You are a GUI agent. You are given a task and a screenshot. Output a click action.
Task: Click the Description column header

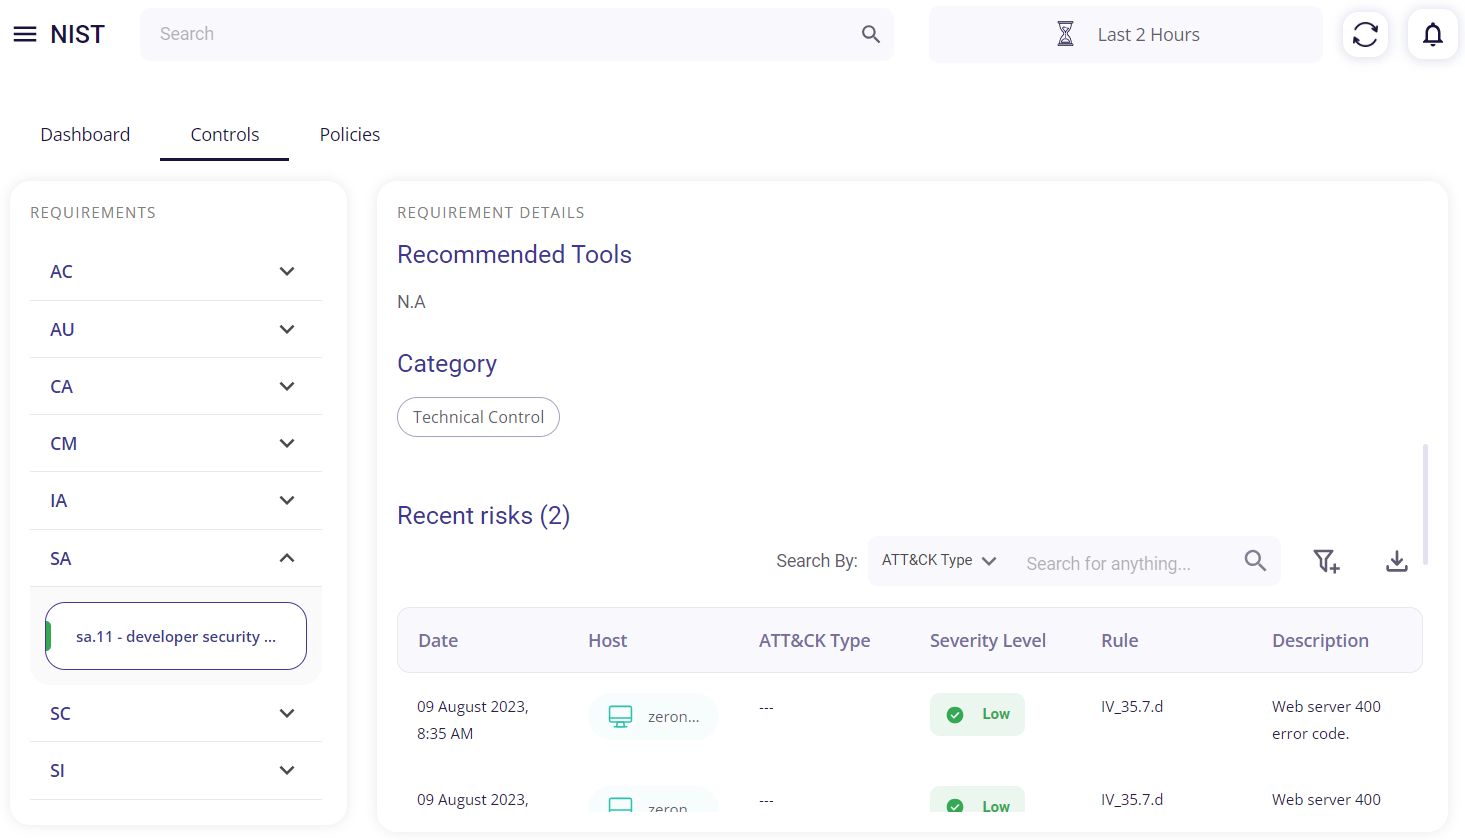[1320, 640]
